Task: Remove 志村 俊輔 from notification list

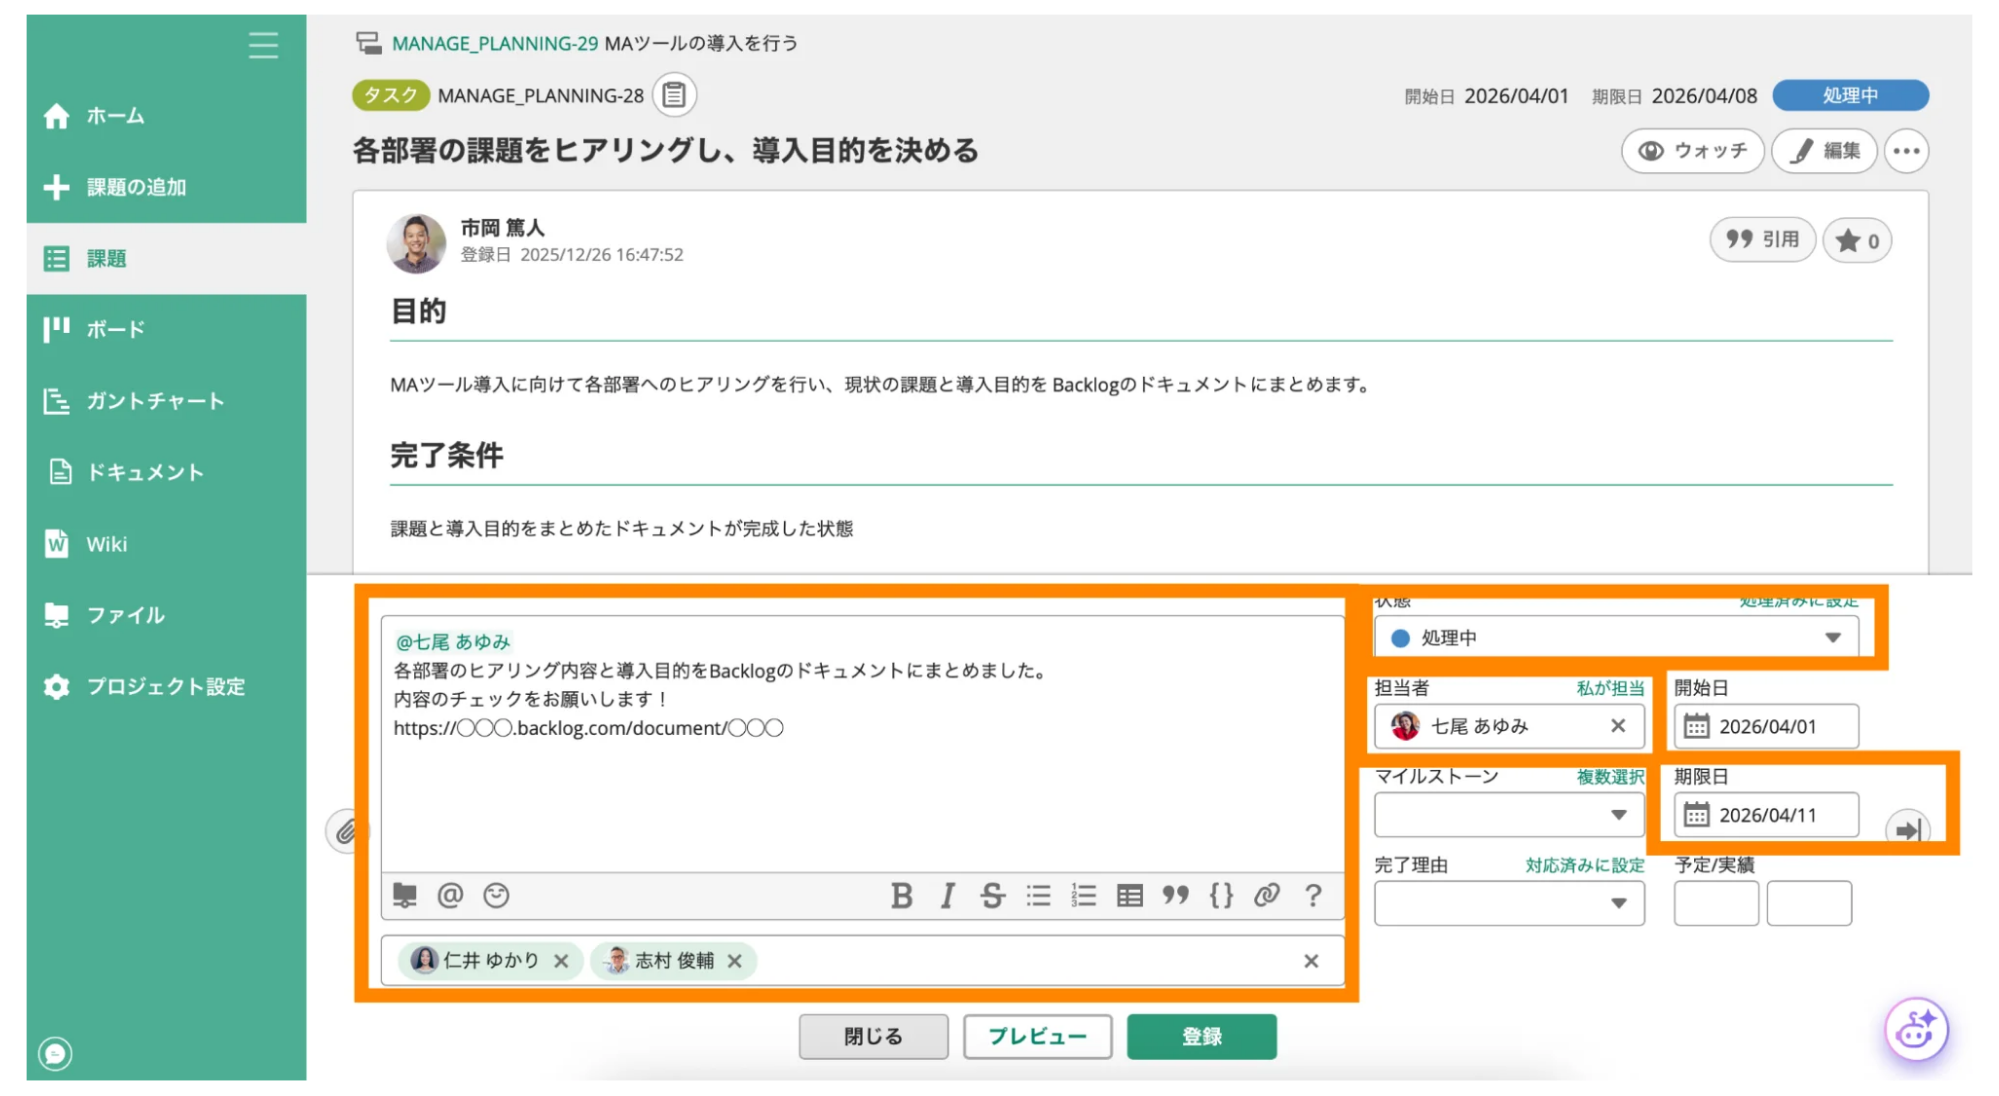Action: click(734, 961)
